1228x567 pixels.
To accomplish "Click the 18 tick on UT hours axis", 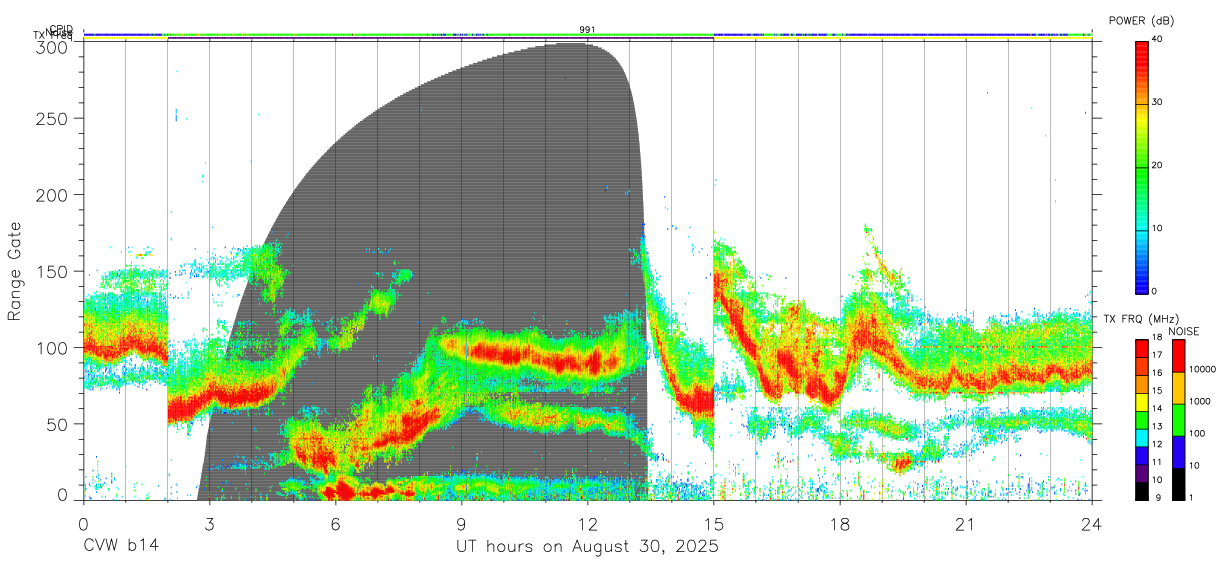I will click(x=839, y=523).
